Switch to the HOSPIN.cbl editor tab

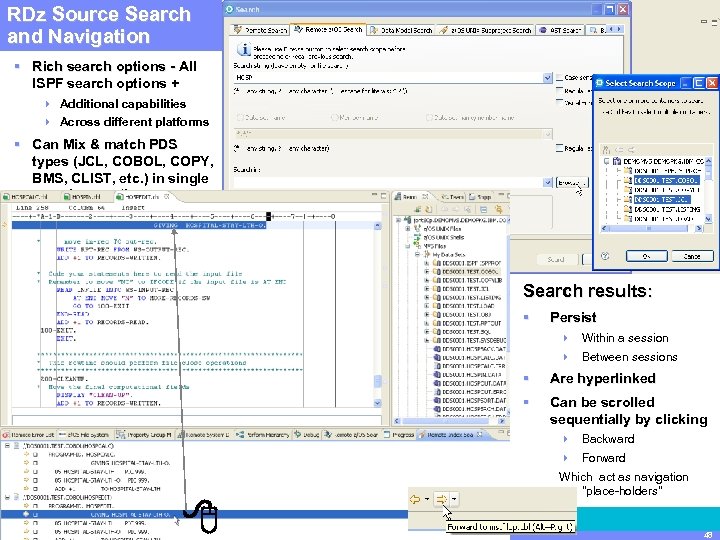coord(82,197)
